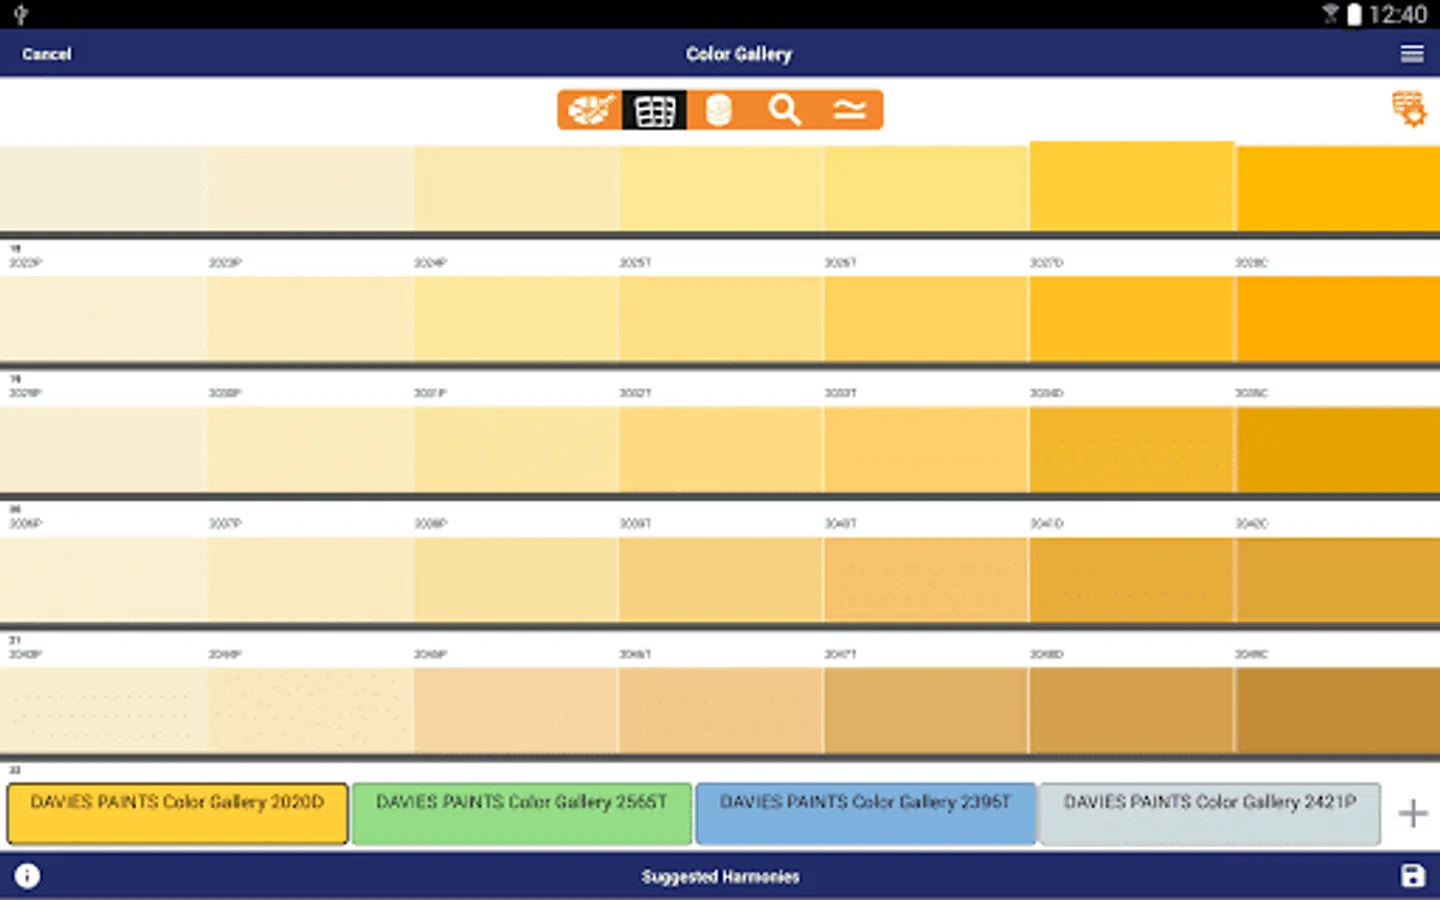Choose the swatch labeled 2048D
This screenshot has width=1440, height=900.
[1132, 710]
